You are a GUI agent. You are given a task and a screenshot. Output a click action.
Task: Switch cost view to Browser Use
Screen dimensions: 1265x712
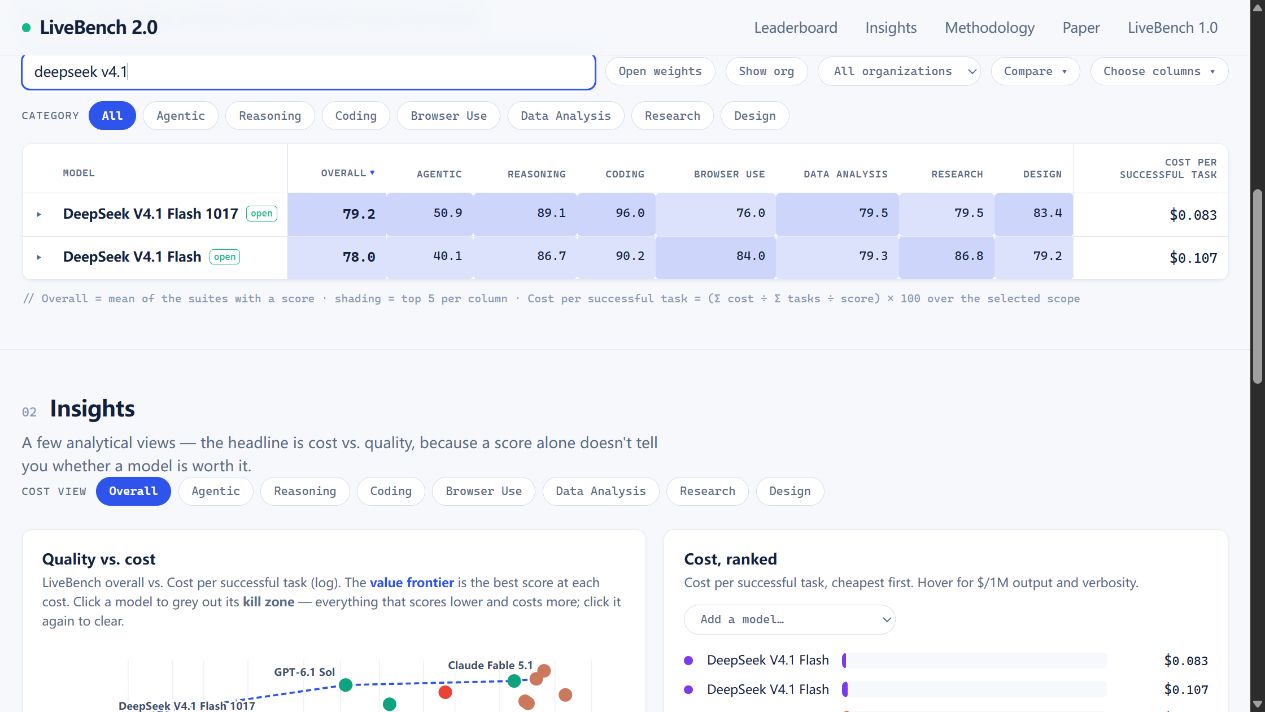(x=484, y=491)
